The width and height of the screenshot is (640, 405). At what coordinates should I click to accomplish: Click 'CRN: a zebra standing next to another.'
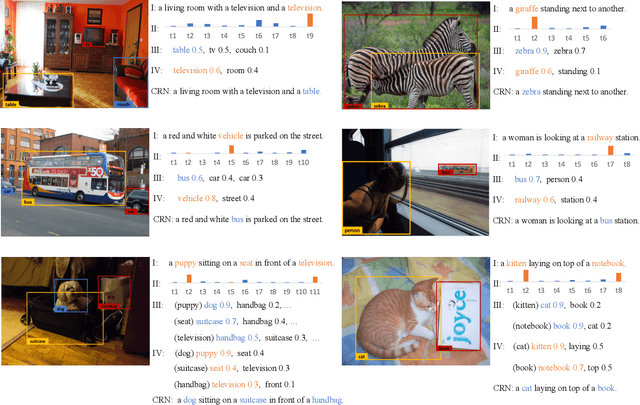point(560,91)
